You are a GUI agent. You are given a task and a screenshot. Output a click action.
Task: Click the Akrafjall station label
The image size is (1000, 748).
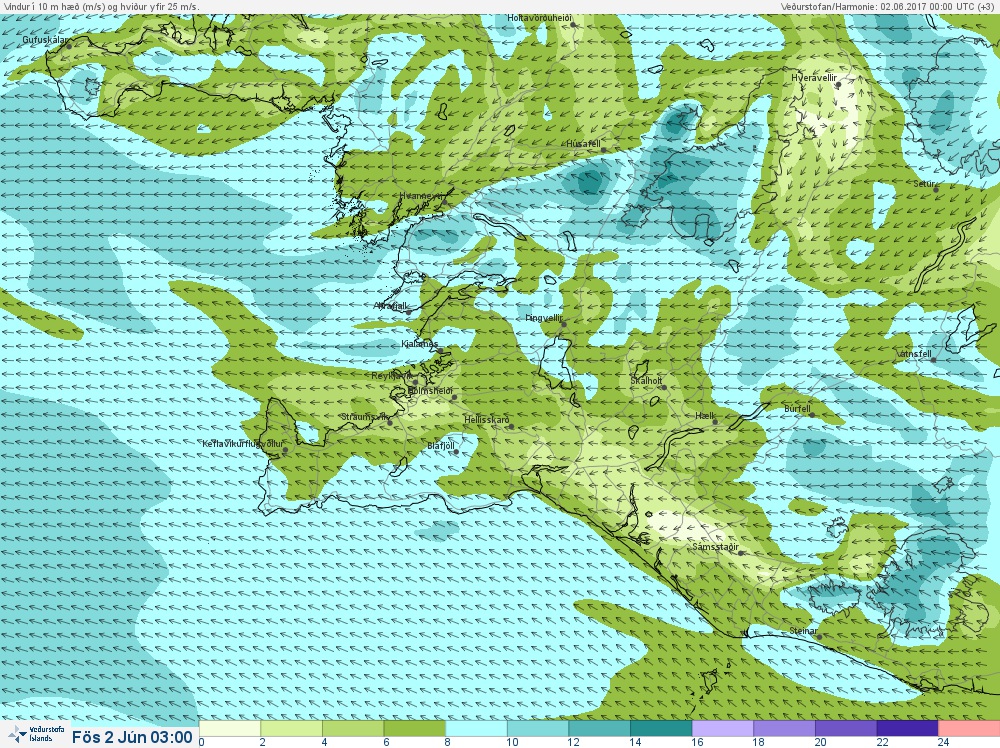click(391, 306)
